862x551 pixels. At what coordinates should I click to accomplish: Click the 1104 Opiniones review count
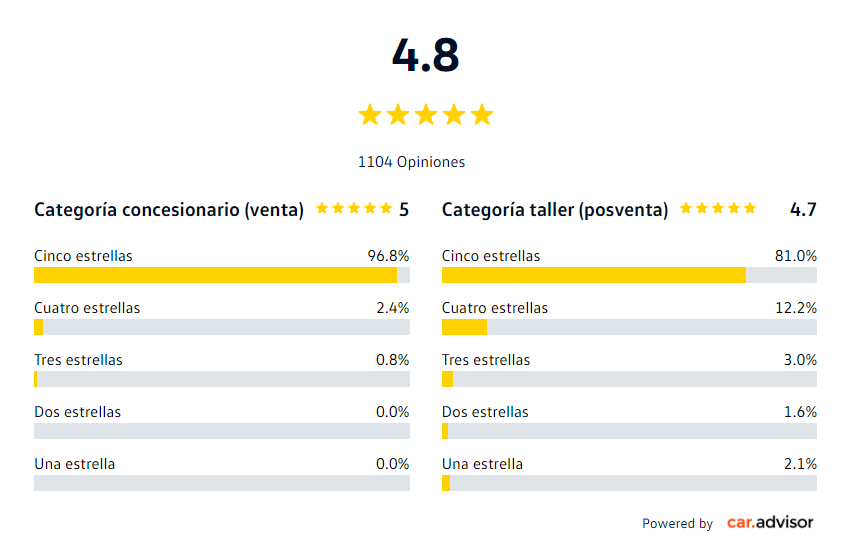pyautogui.click(x=411, y=162)
